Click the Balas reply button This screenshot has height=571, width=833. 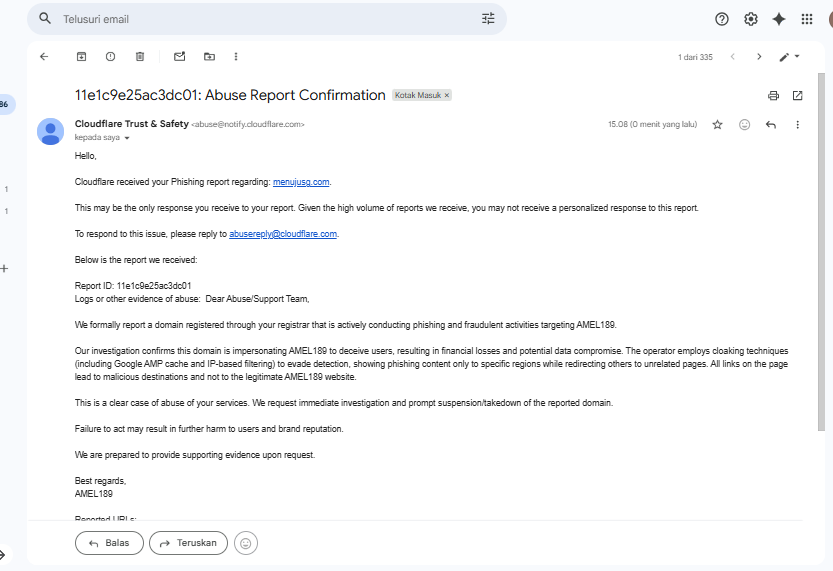109,543
